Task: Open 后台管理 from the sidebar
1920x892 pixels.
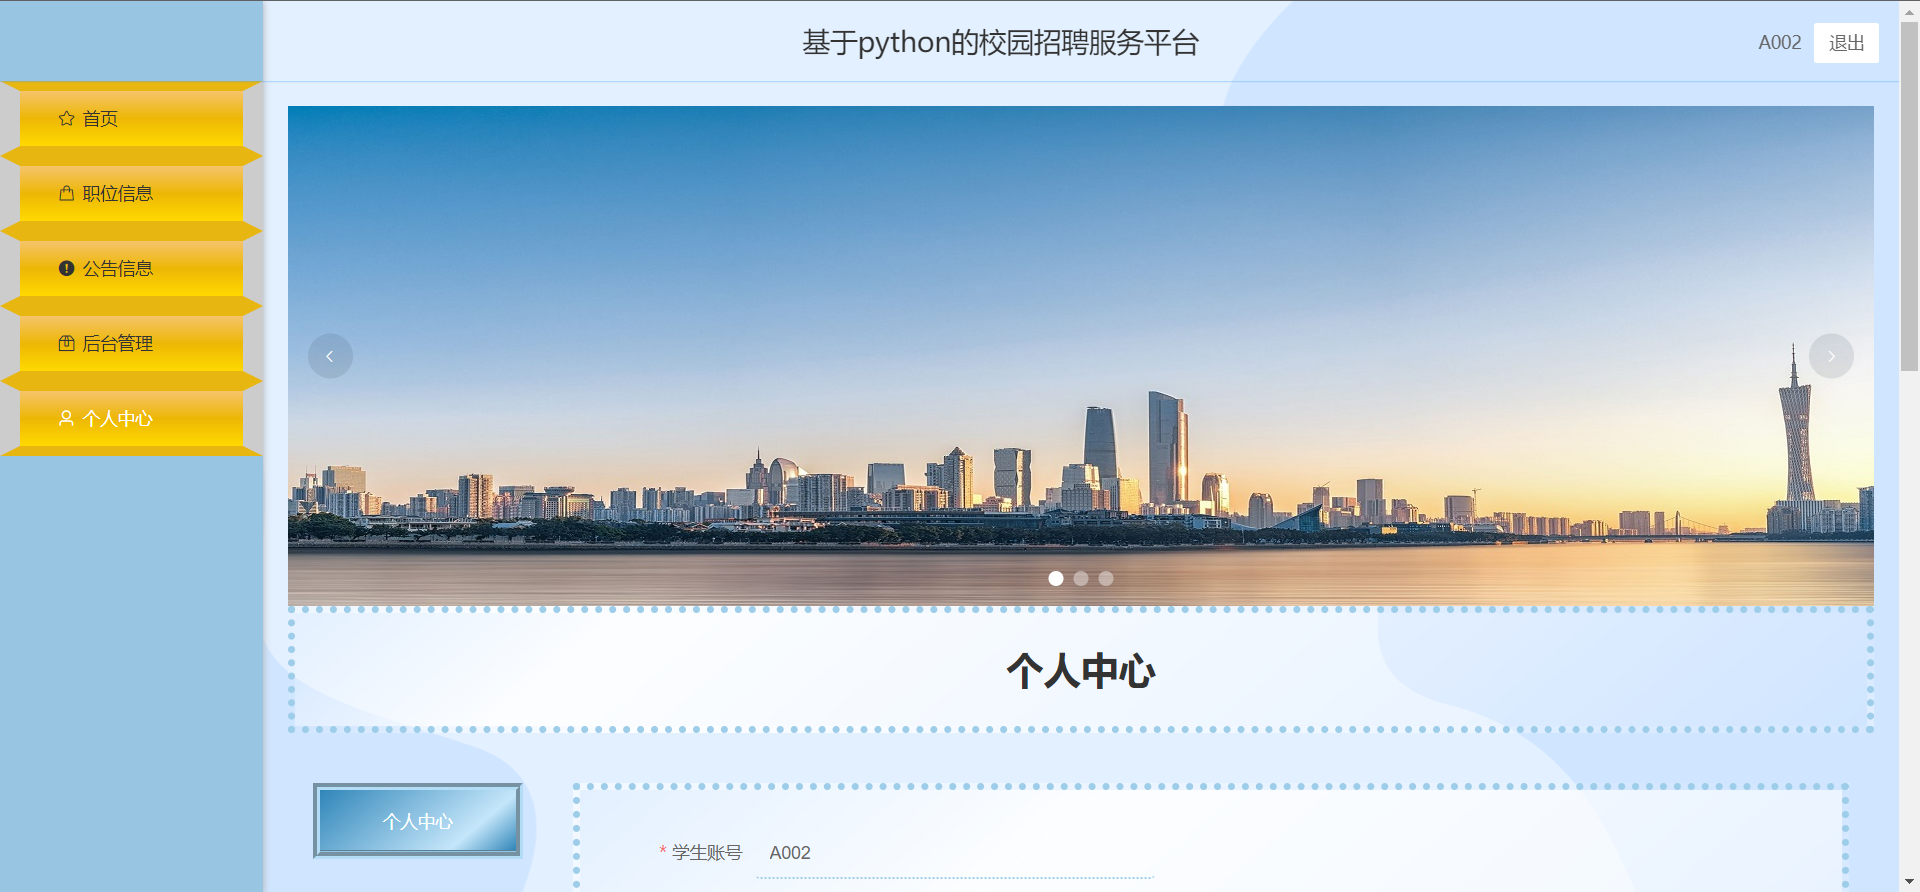Action: point(131,343)
